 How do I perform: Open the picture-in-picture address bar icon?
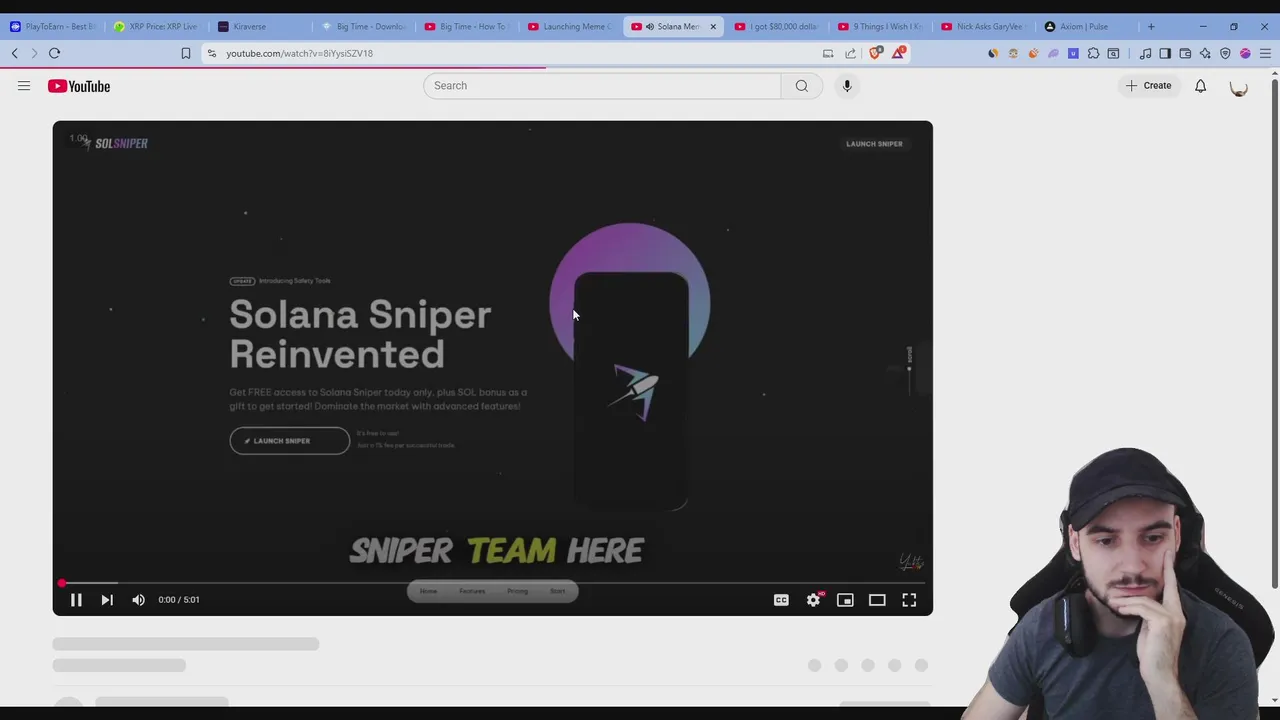coord(828,53)
